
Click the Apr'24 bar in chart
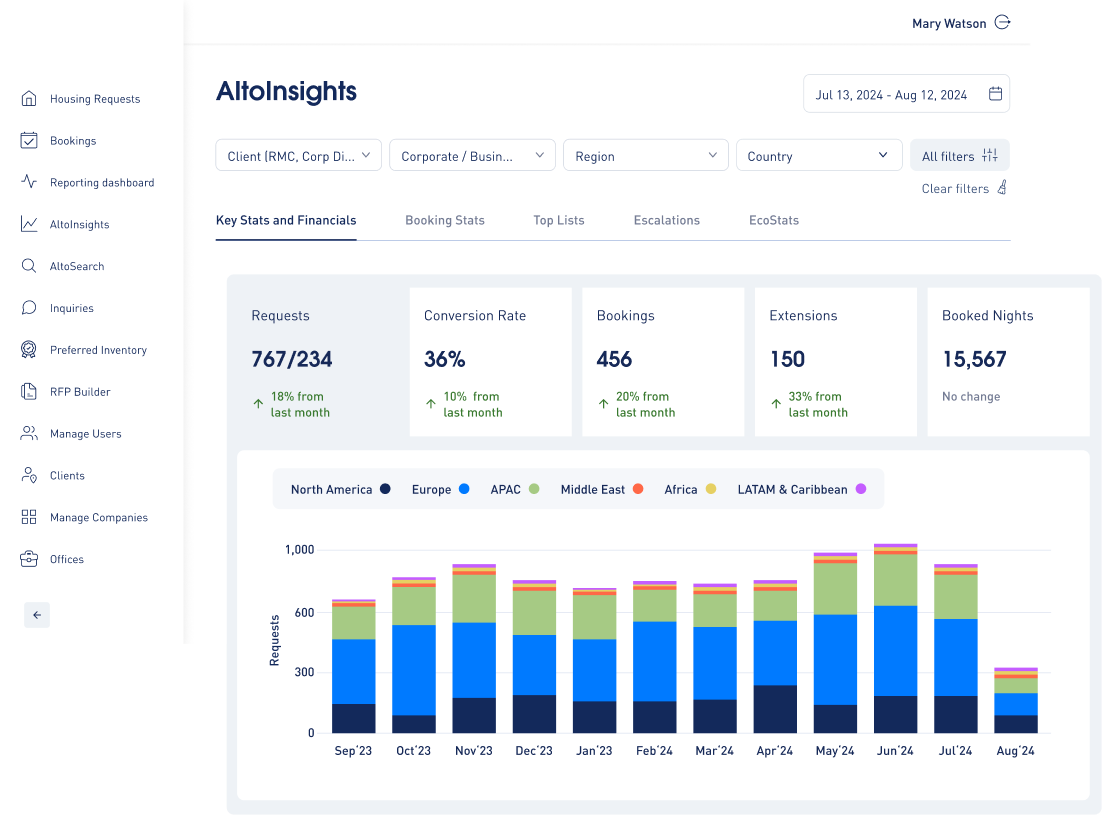775,656
